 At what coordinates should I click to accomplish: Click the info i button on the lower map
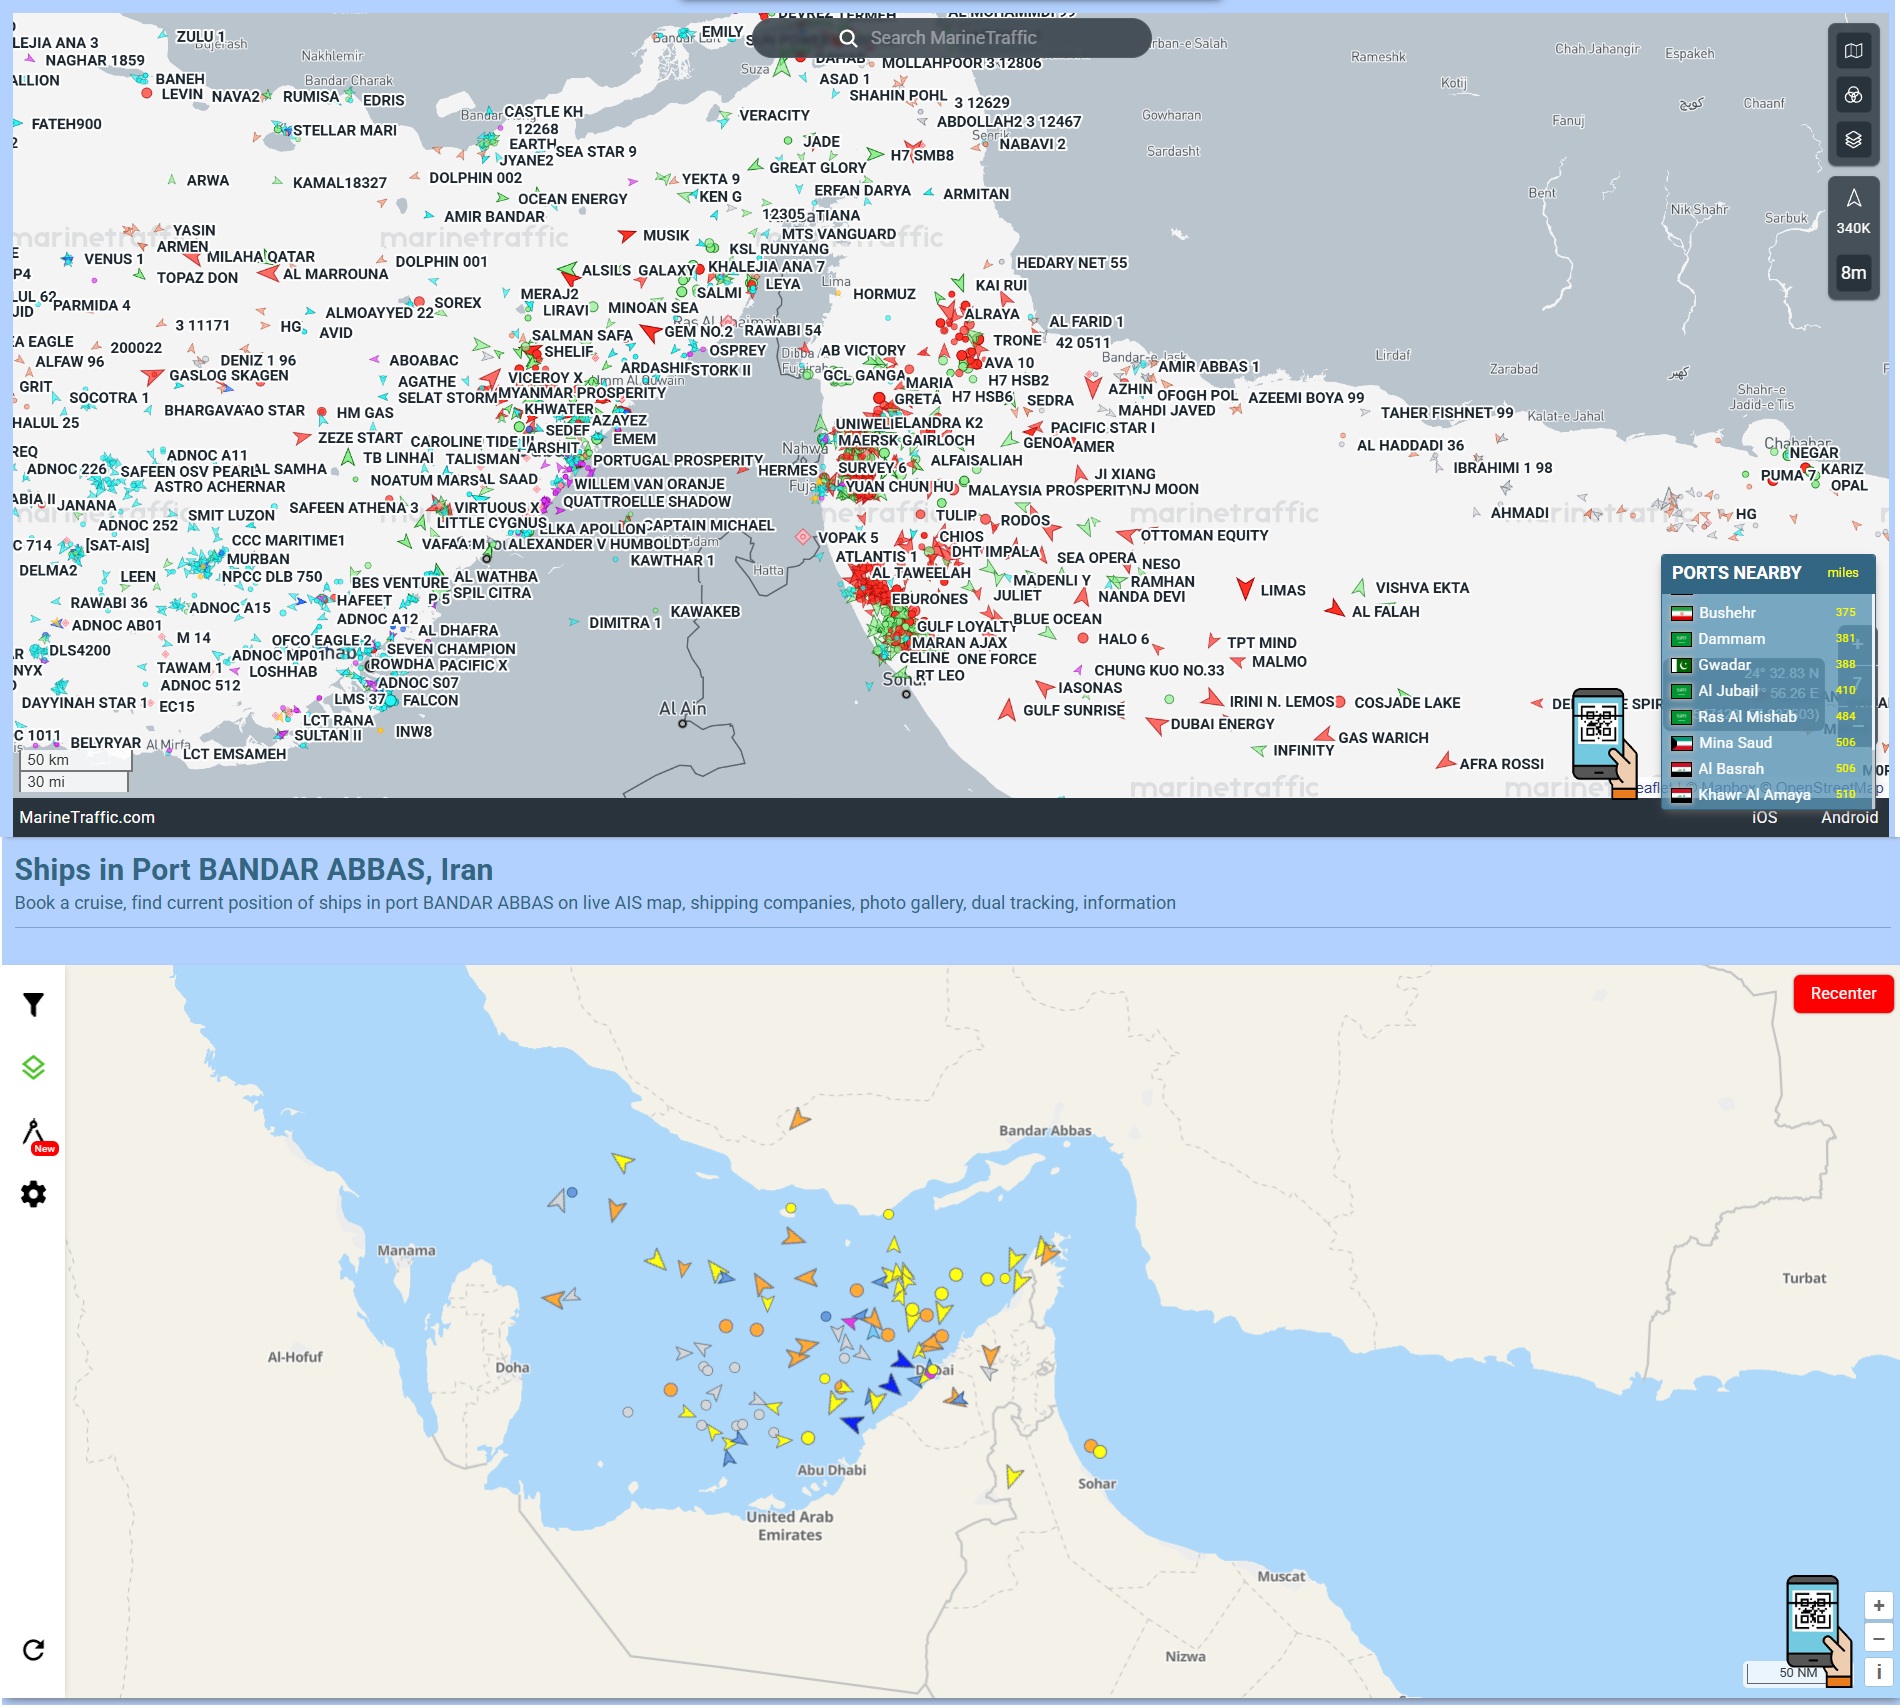click(x=1878, y=1672)
